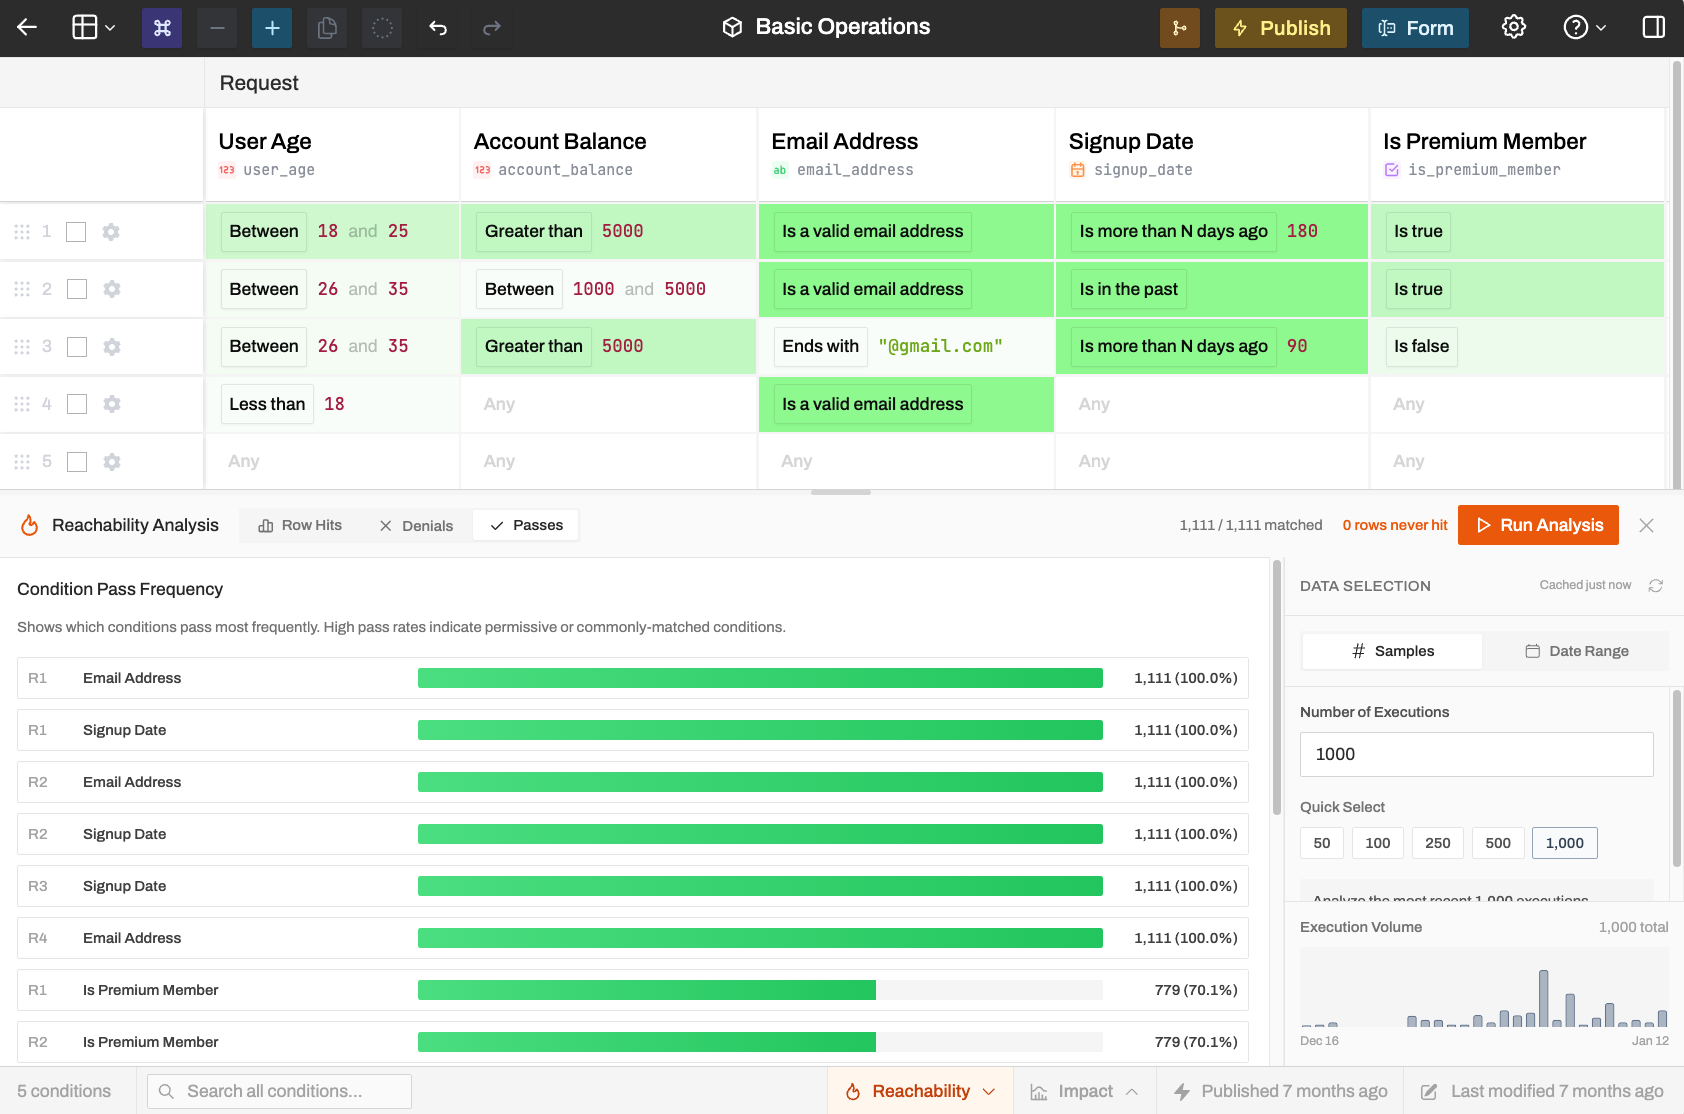Choose quick select 100 executions
The height and width of the screenshot is (1114, 1684).
(x=1378, y=843)
